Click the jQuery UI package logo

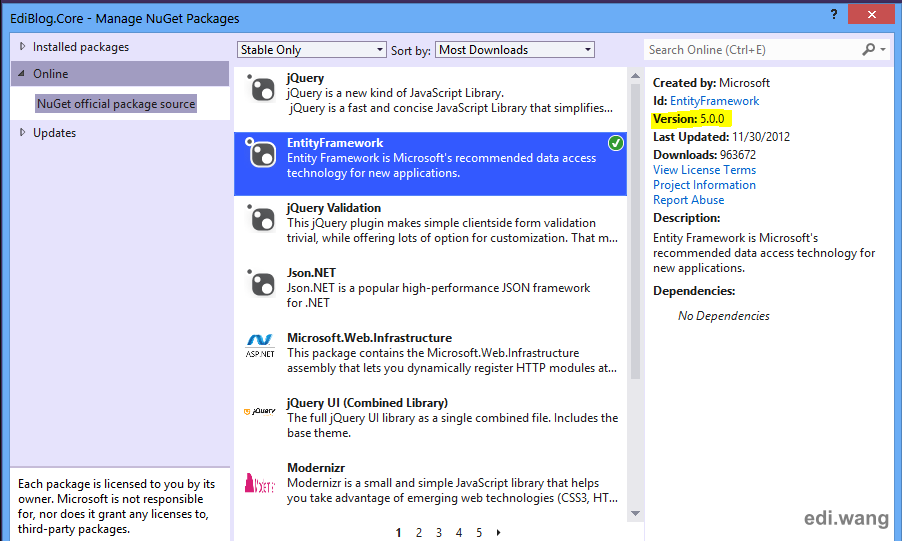pyautogui.click(x=260, y=411)
